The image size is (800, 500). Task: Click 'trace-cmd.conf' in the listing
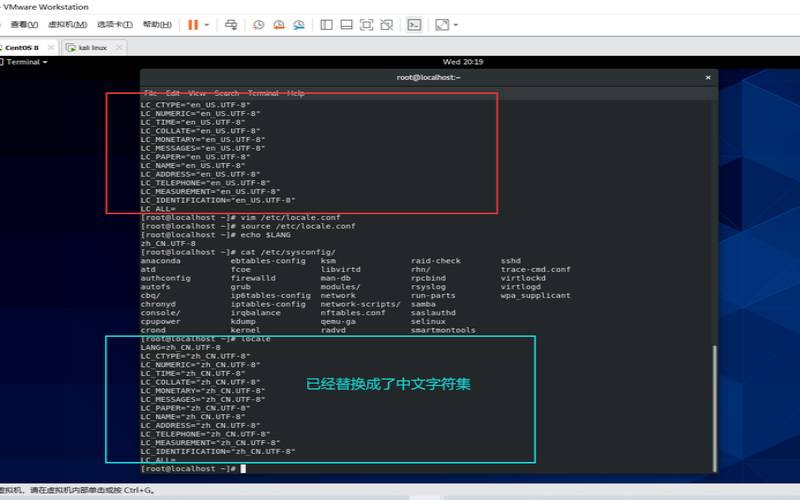point(536,269)
